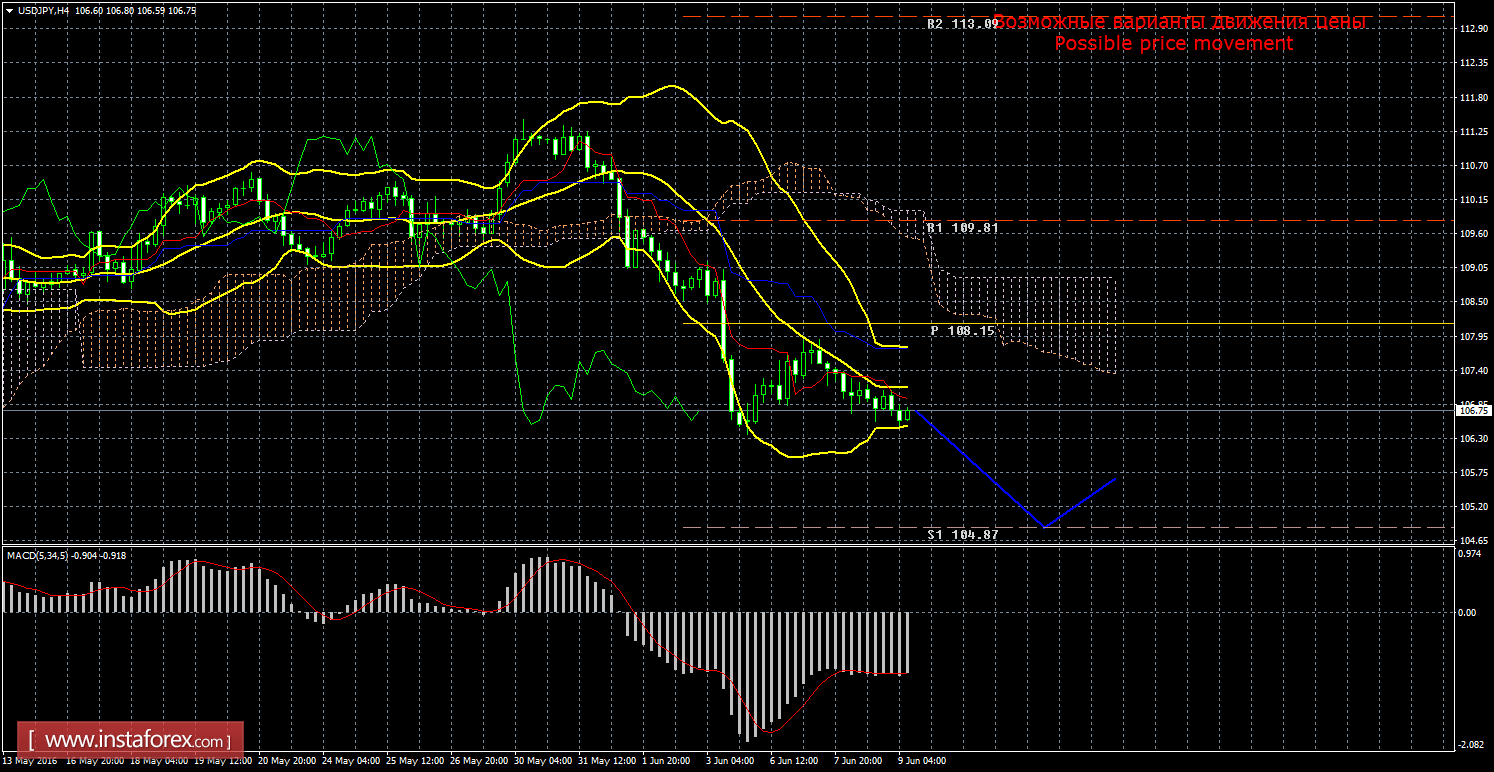1494x772 pixels.
Task: Click the 25 May 12:00 time label
Action: (x=417, y=761)
